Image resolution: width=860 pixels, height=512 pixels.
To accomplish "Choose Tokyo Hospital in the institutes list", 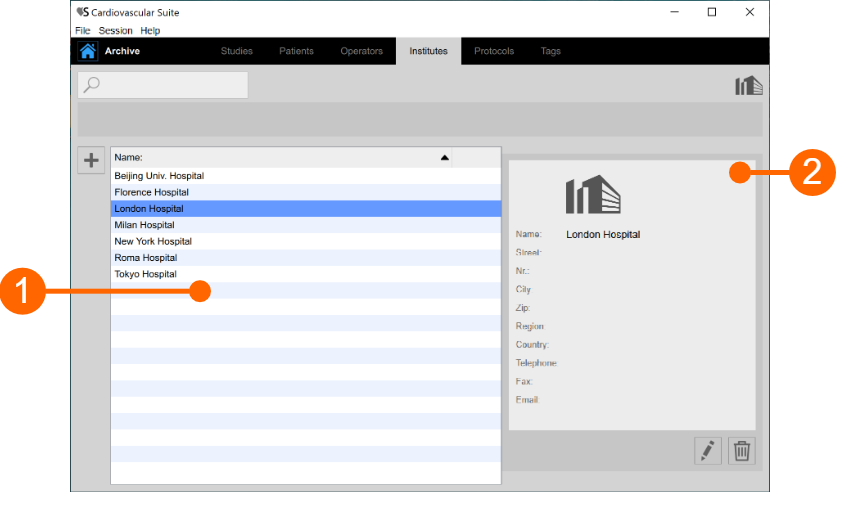I will (x=146, y=274).
